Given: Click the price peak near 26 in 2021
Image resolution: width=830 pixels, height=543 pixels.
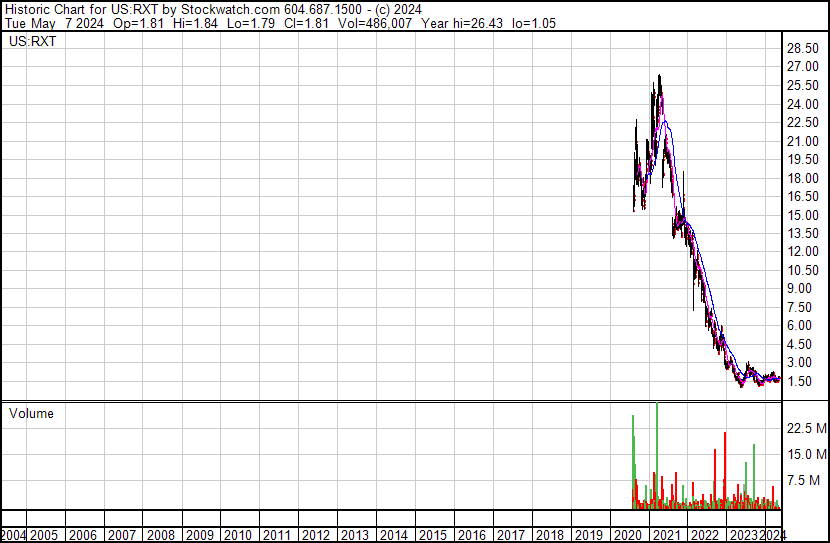Looking at the screenshot, I should click(658, 78).
